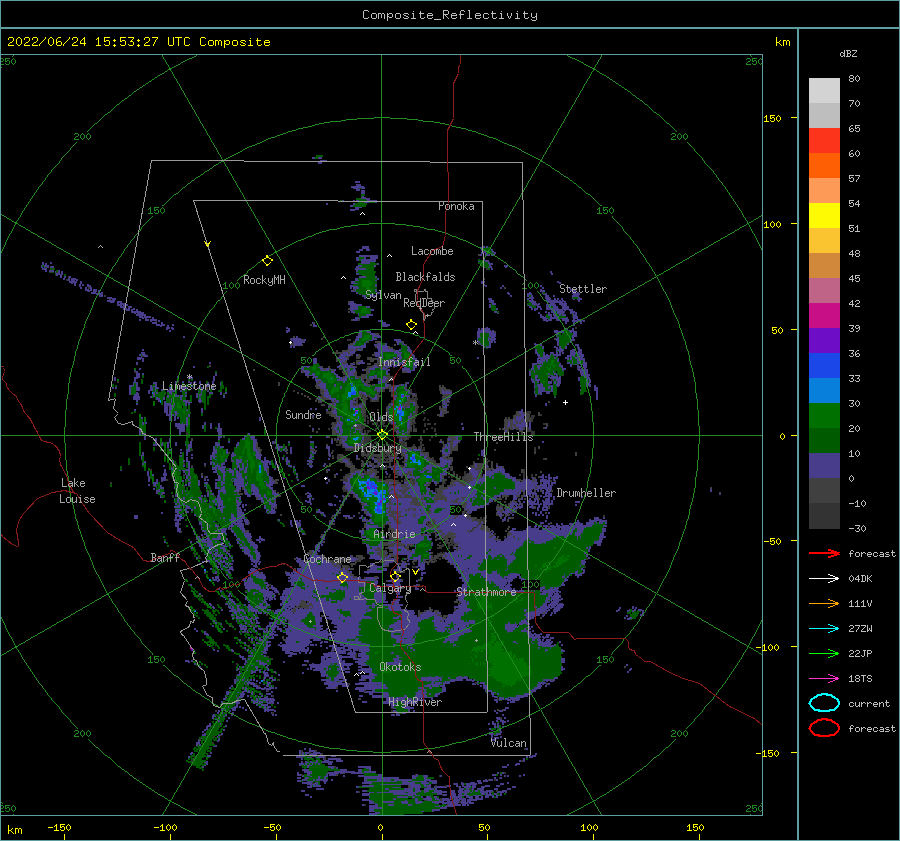Click the white cross marker south of Stettler
This screenshot has width=900, height=841.
click(x=565, y=402)
